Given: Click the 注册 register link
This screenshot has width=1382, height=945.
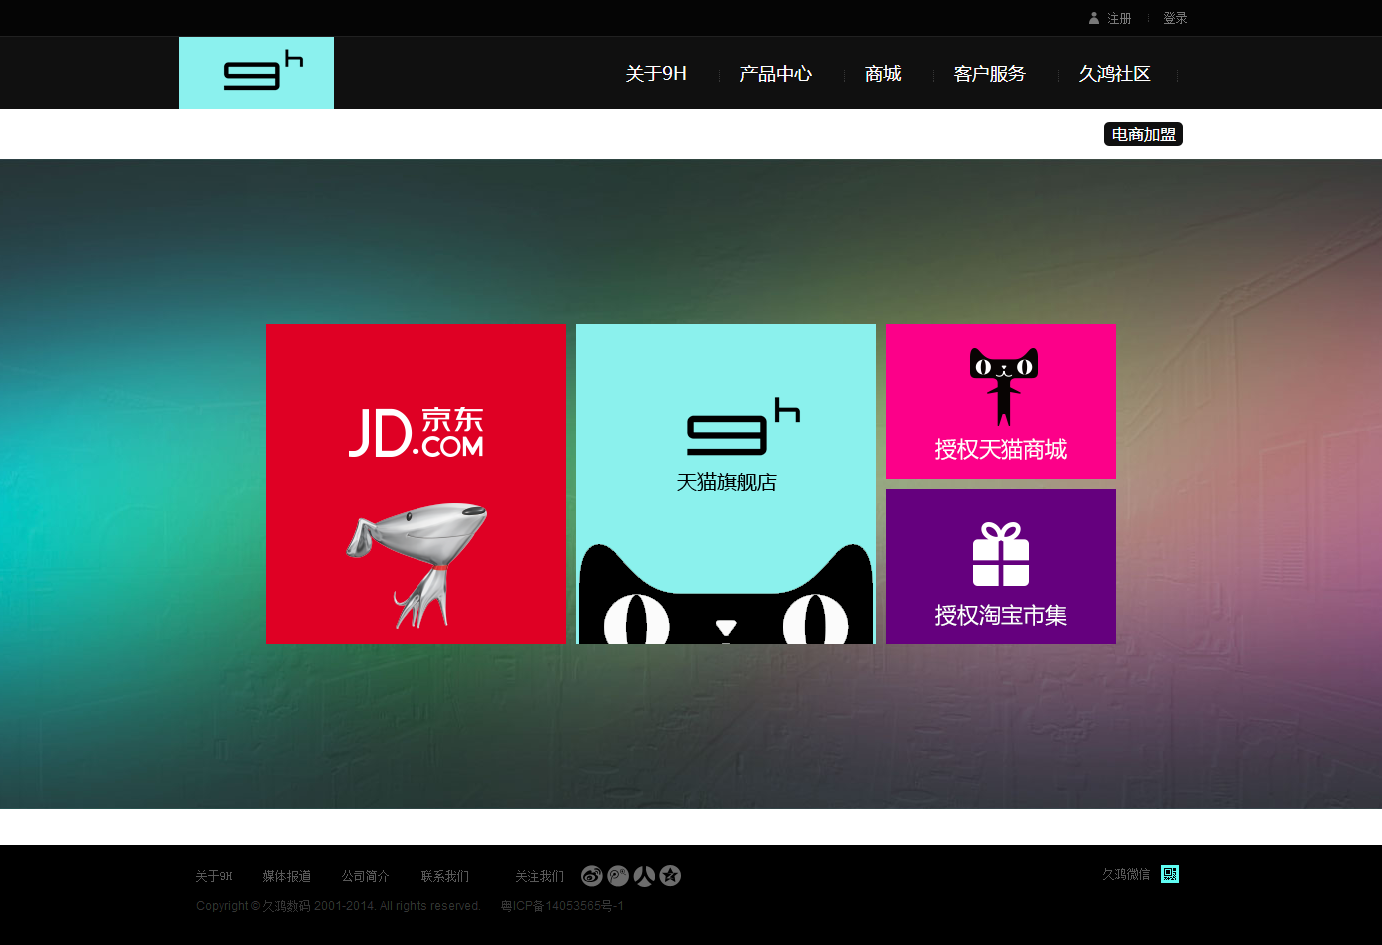Looking at the screenshot, I should [x=1119, y=18].
